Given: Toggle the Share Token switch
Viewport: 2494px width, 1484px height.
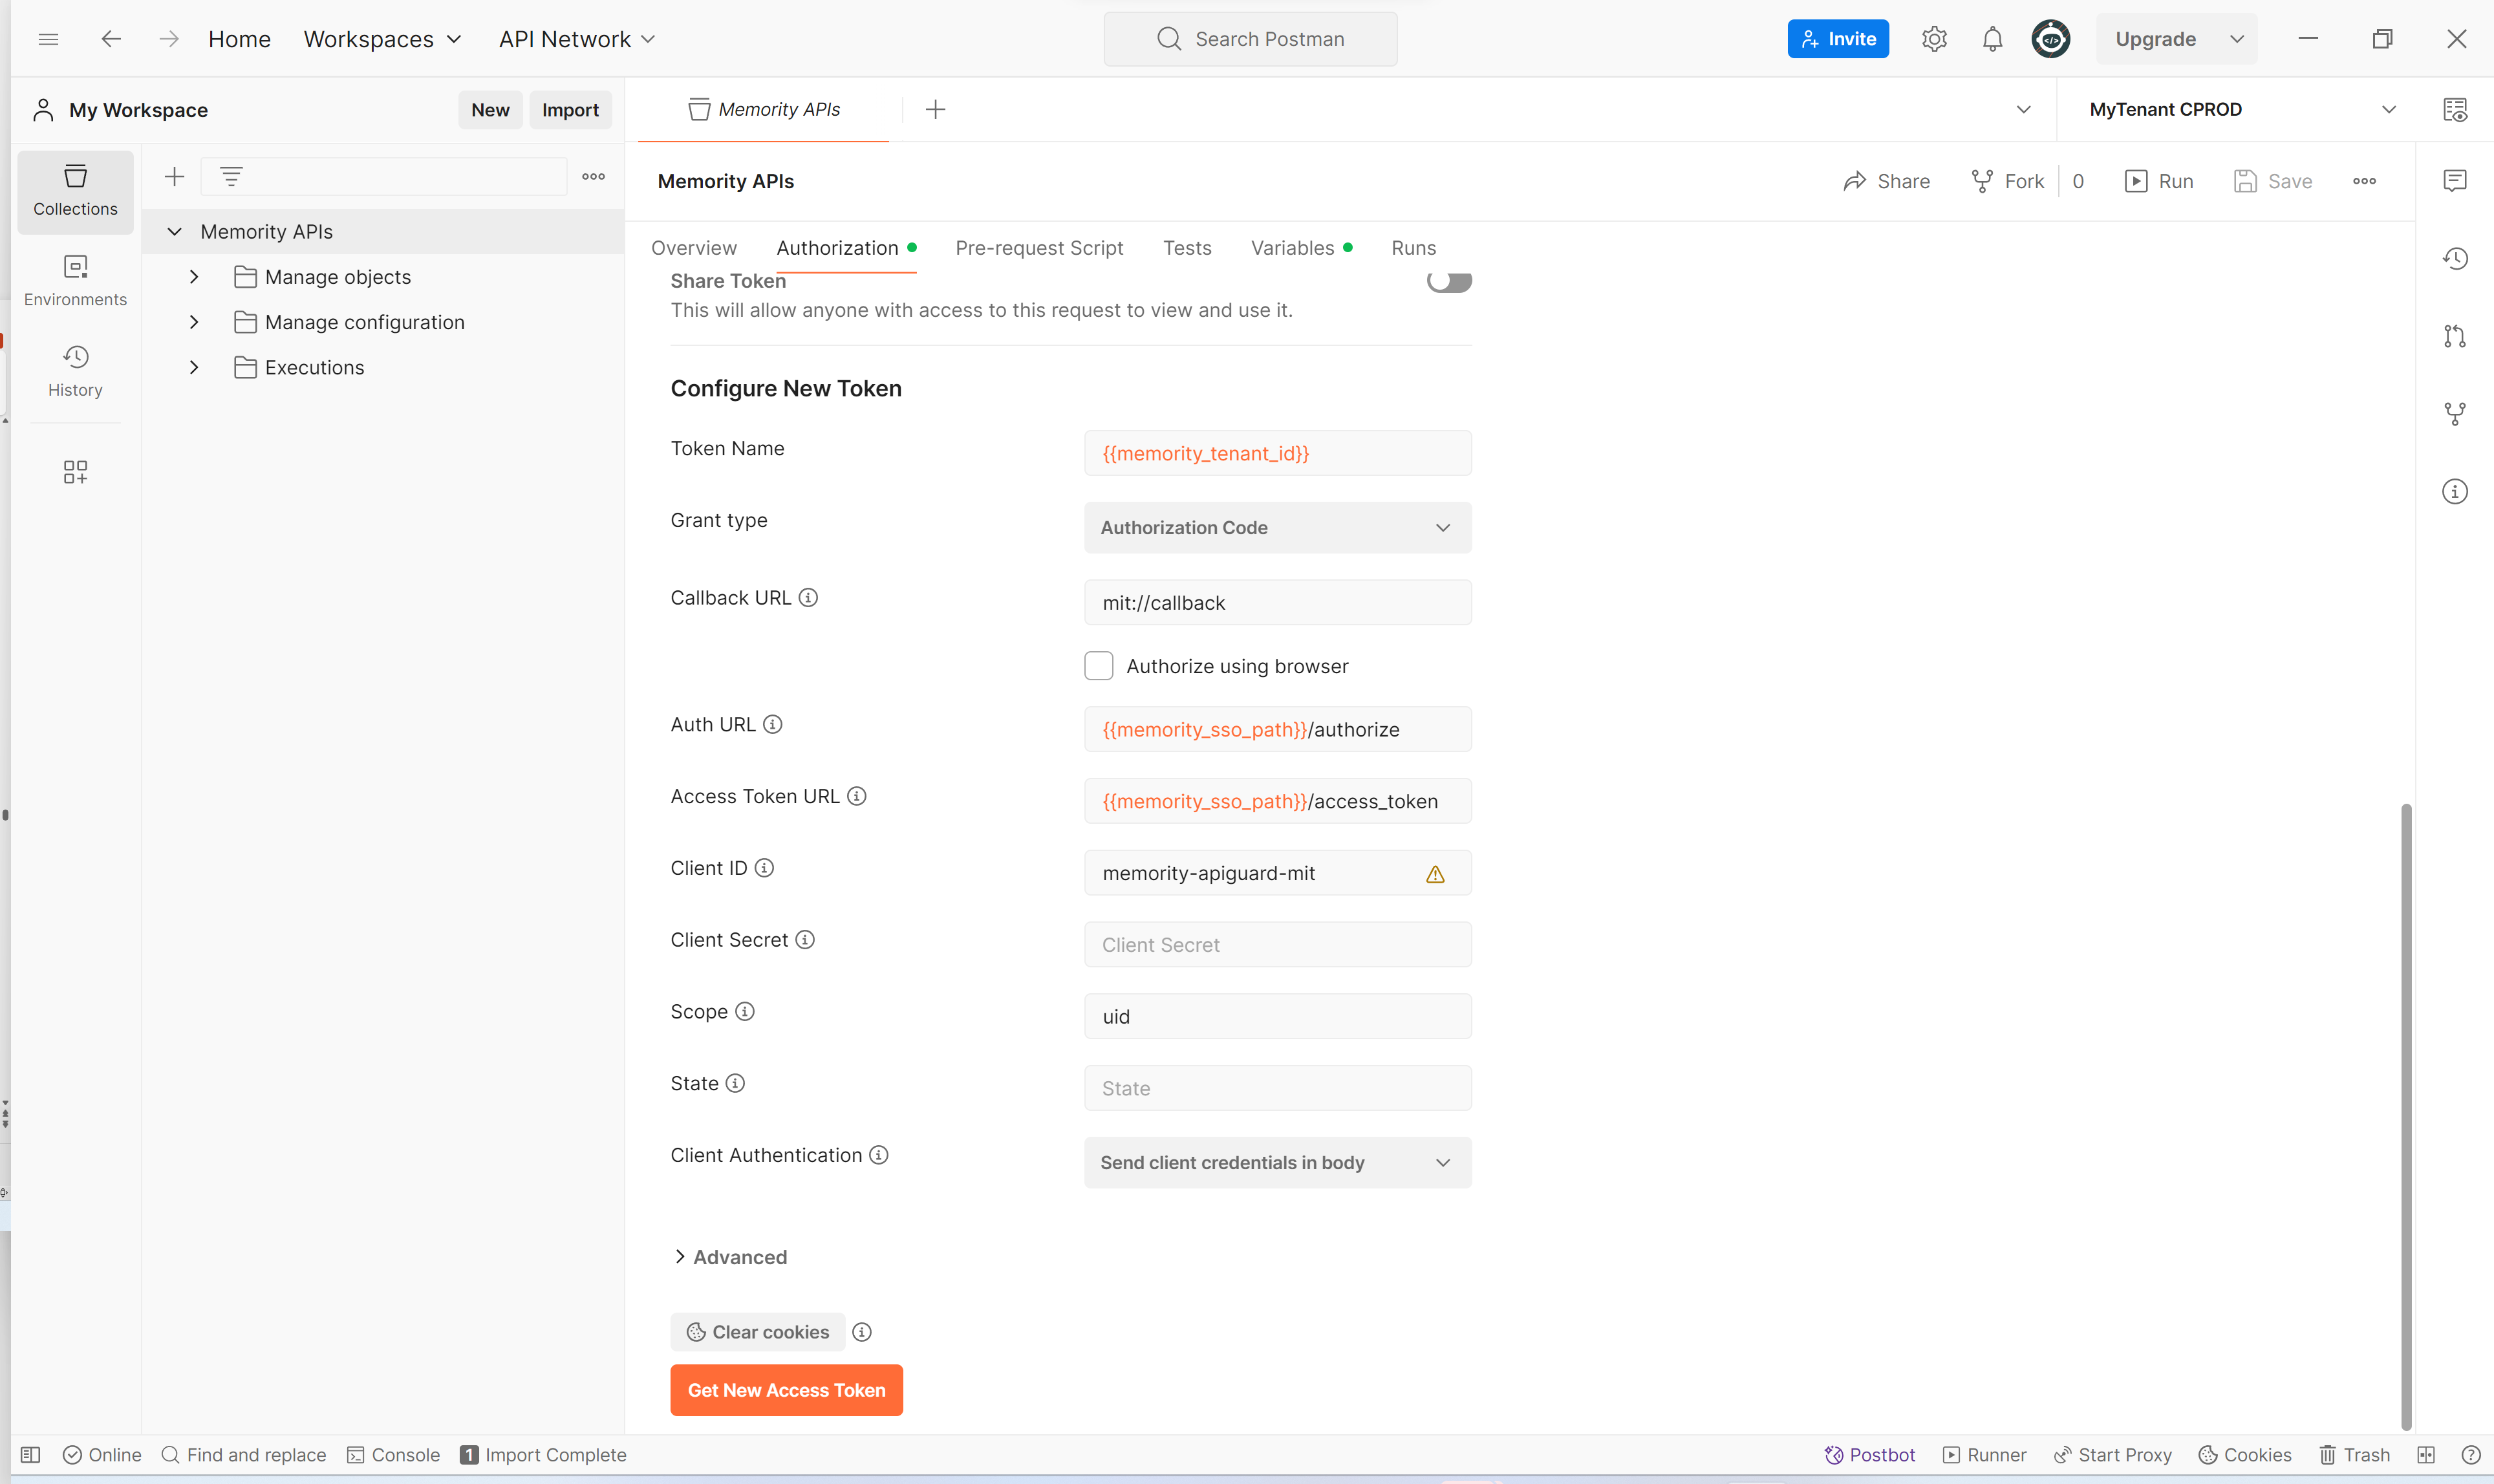Looking at the screenshot, I should pos(1448,282).
